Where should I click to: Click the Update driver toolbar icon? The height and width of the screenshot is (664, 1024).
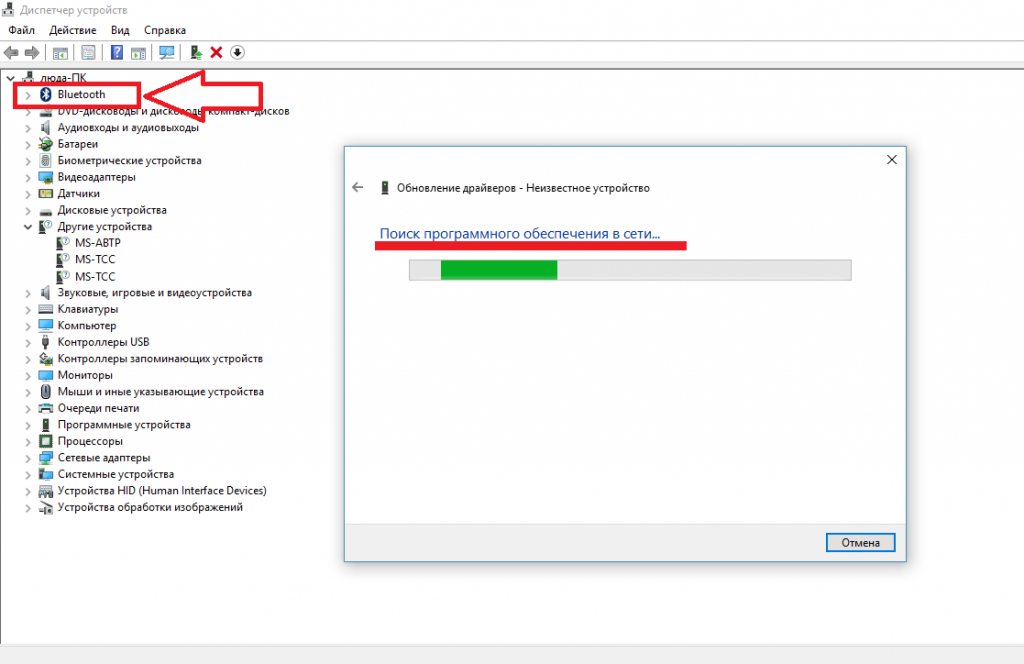[196, 52]
